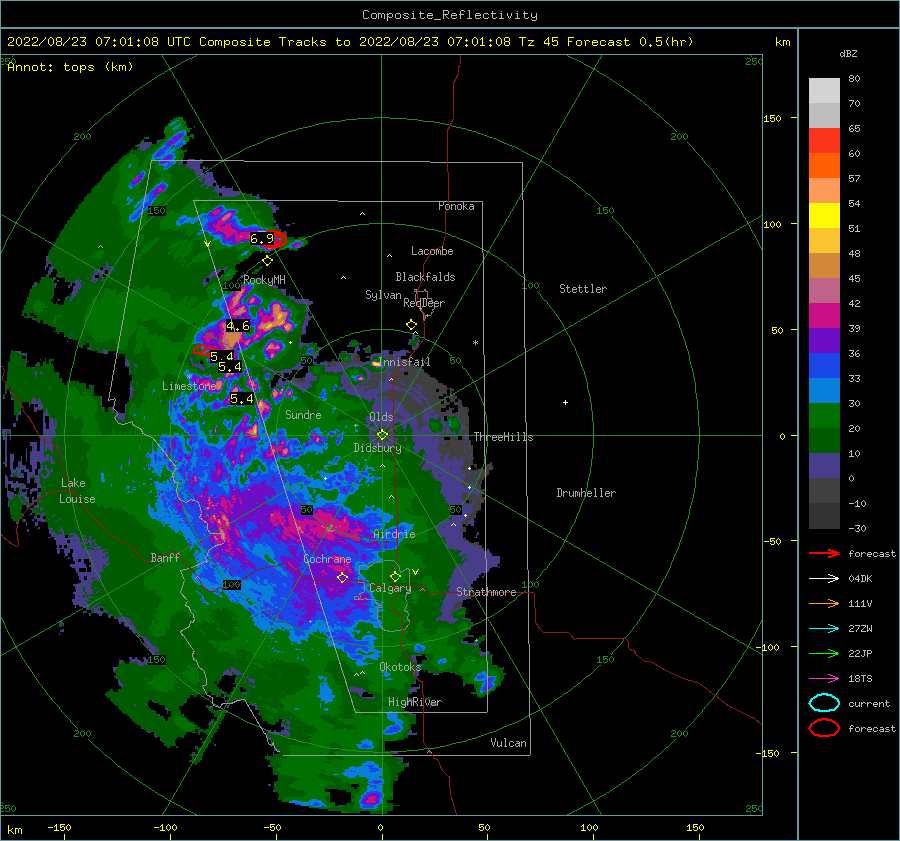Select the 4.6 storm top label
This screenshot has width=900, height=841.
point(238,326)
